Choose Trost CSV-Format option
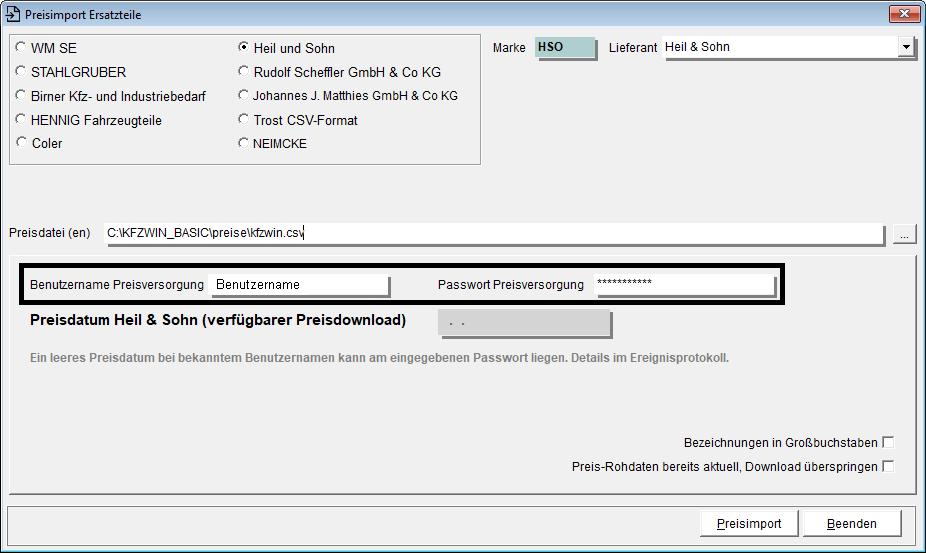 [243, 119]
